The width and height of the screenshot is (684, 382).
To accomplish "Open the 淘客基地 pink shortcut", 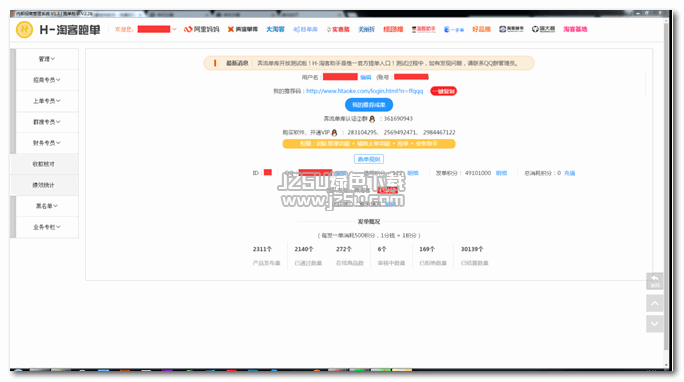I will click(575, 29).
